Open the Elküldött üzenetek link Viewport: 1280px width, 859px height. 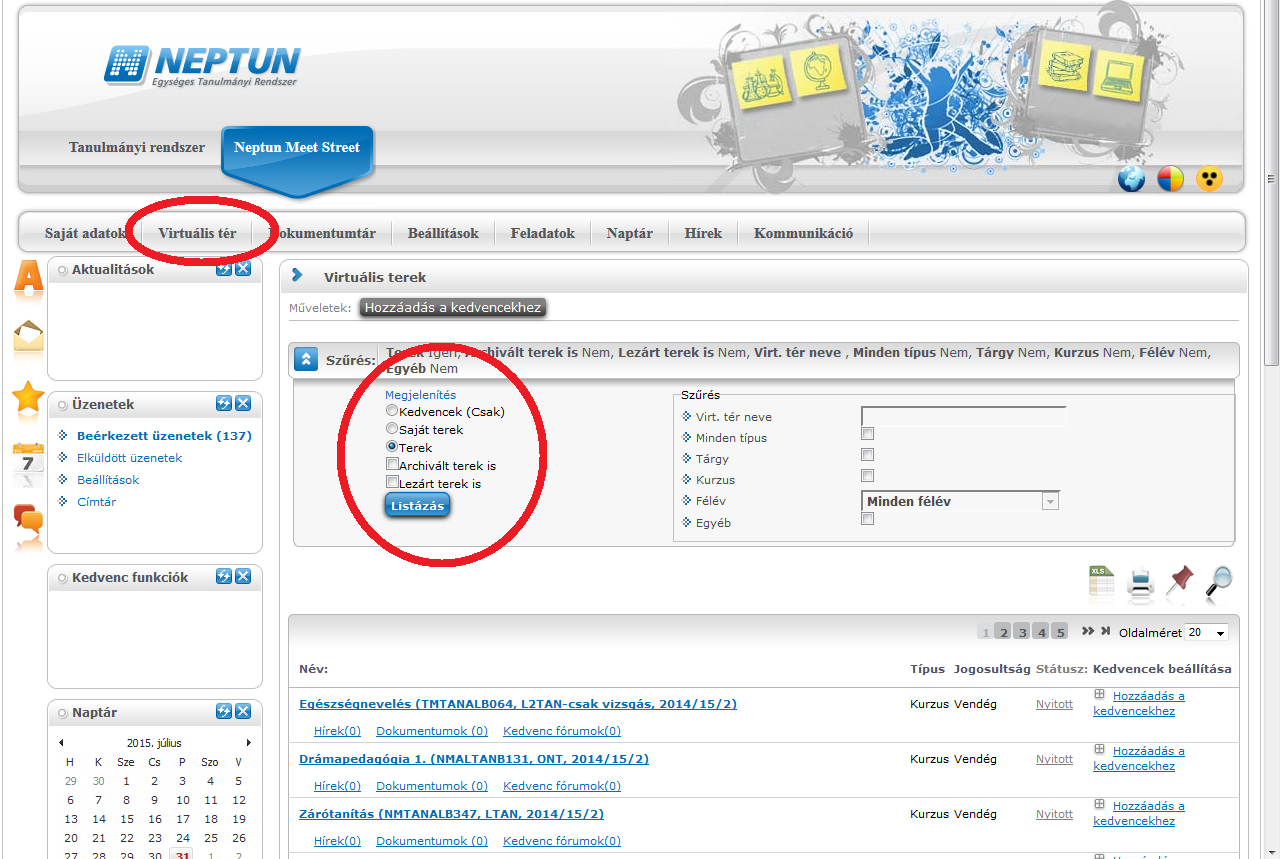[129, 458]
